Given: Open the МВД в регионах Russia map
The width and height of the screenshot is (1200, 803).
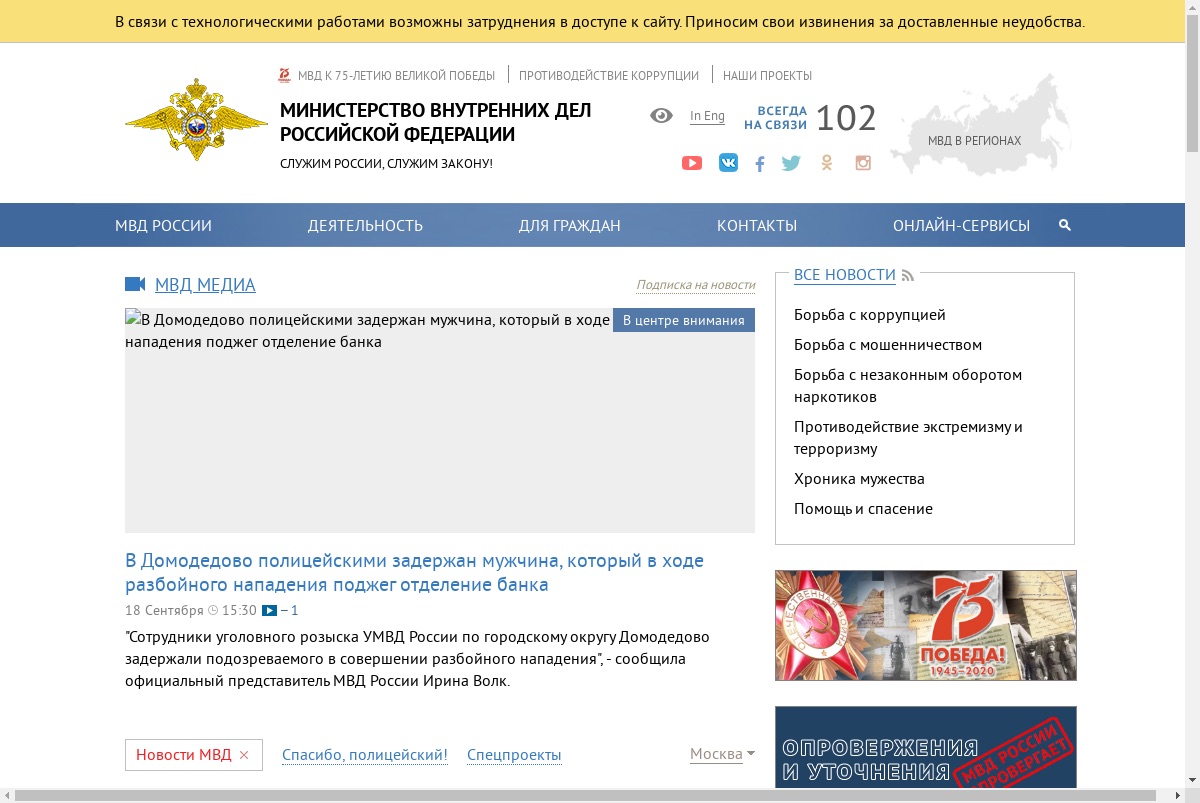Looking at the screenshot, I should pos(980,125).
